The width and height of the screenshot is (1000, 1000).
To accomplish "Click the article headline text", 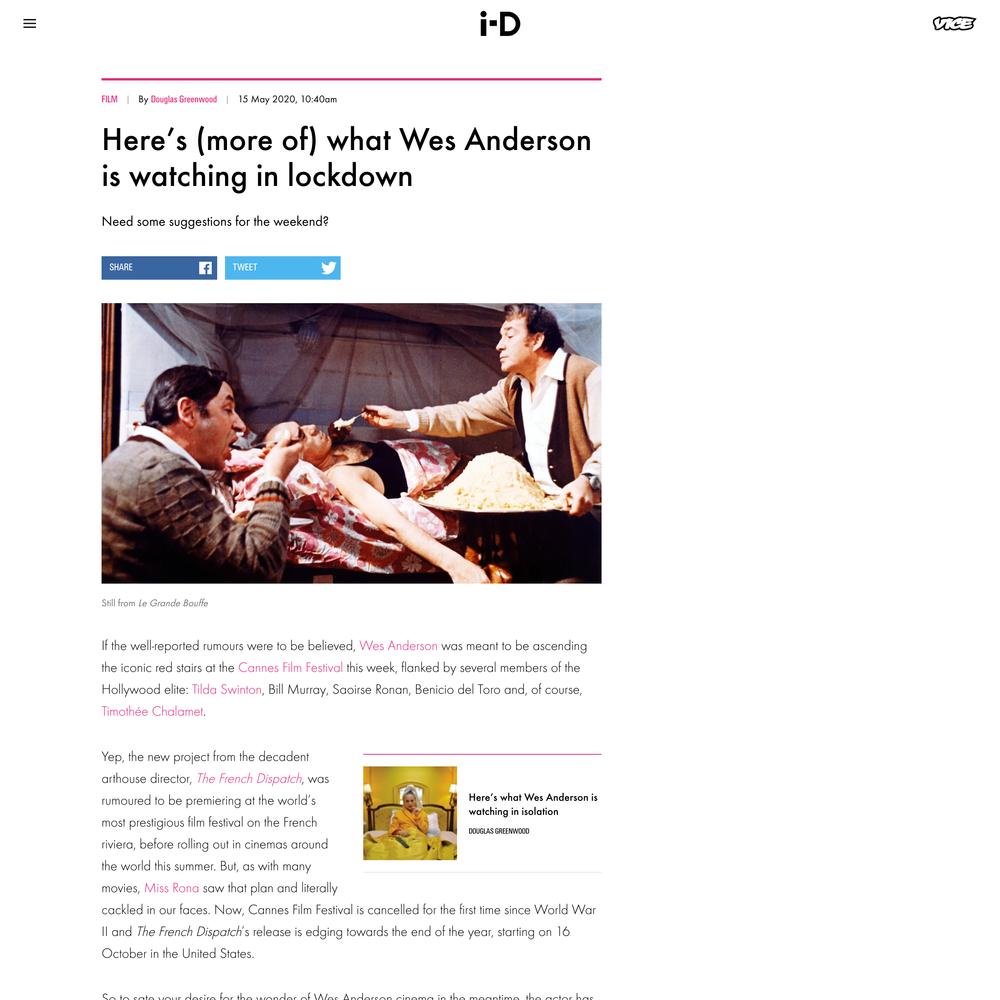I will coord(346,158).
